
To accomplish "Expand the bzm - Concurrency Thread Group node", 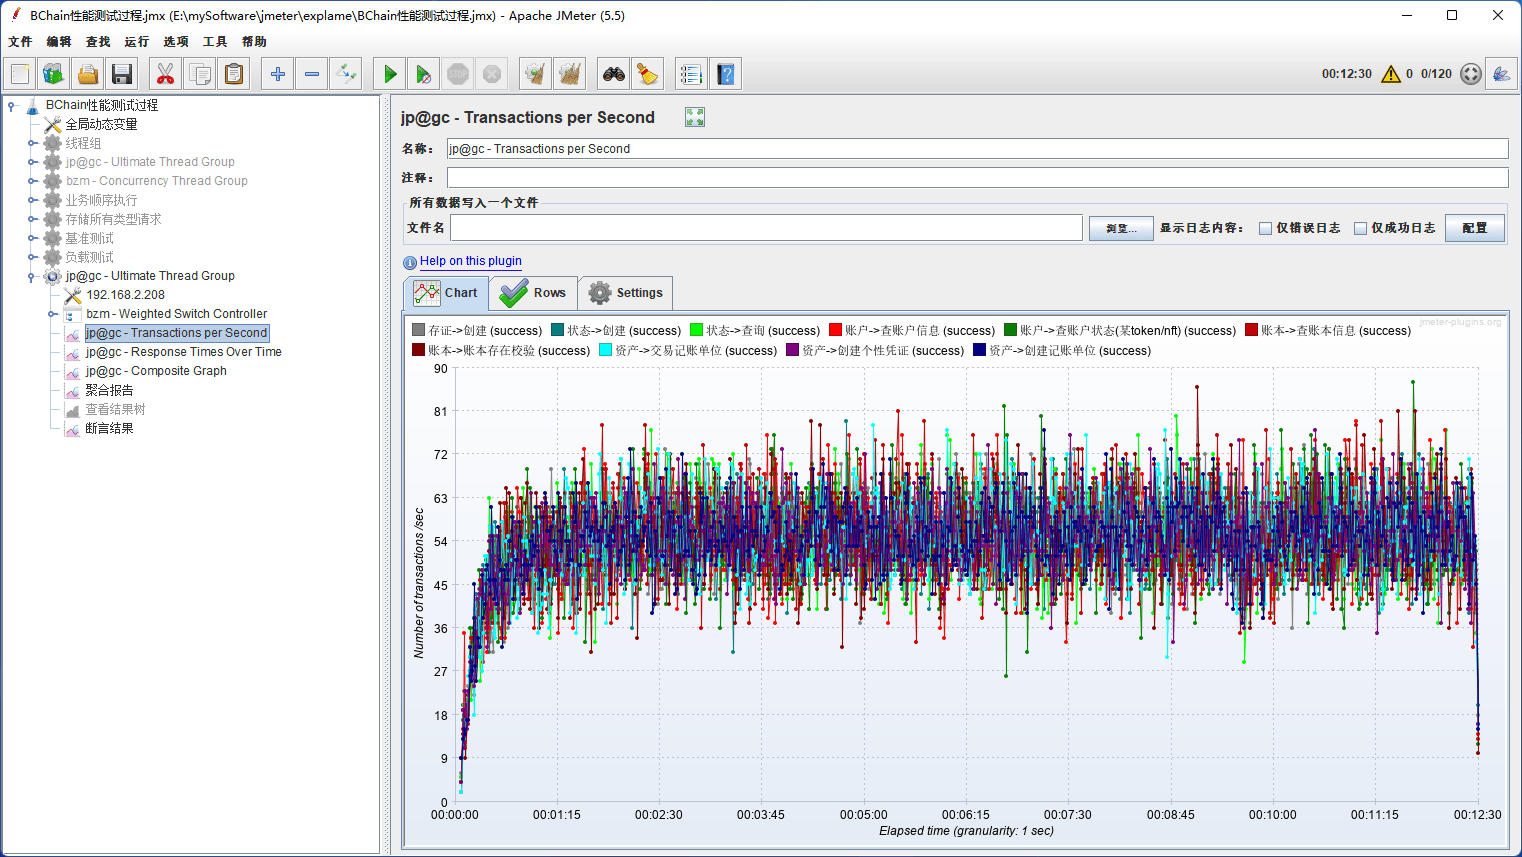I will (32, 181).
